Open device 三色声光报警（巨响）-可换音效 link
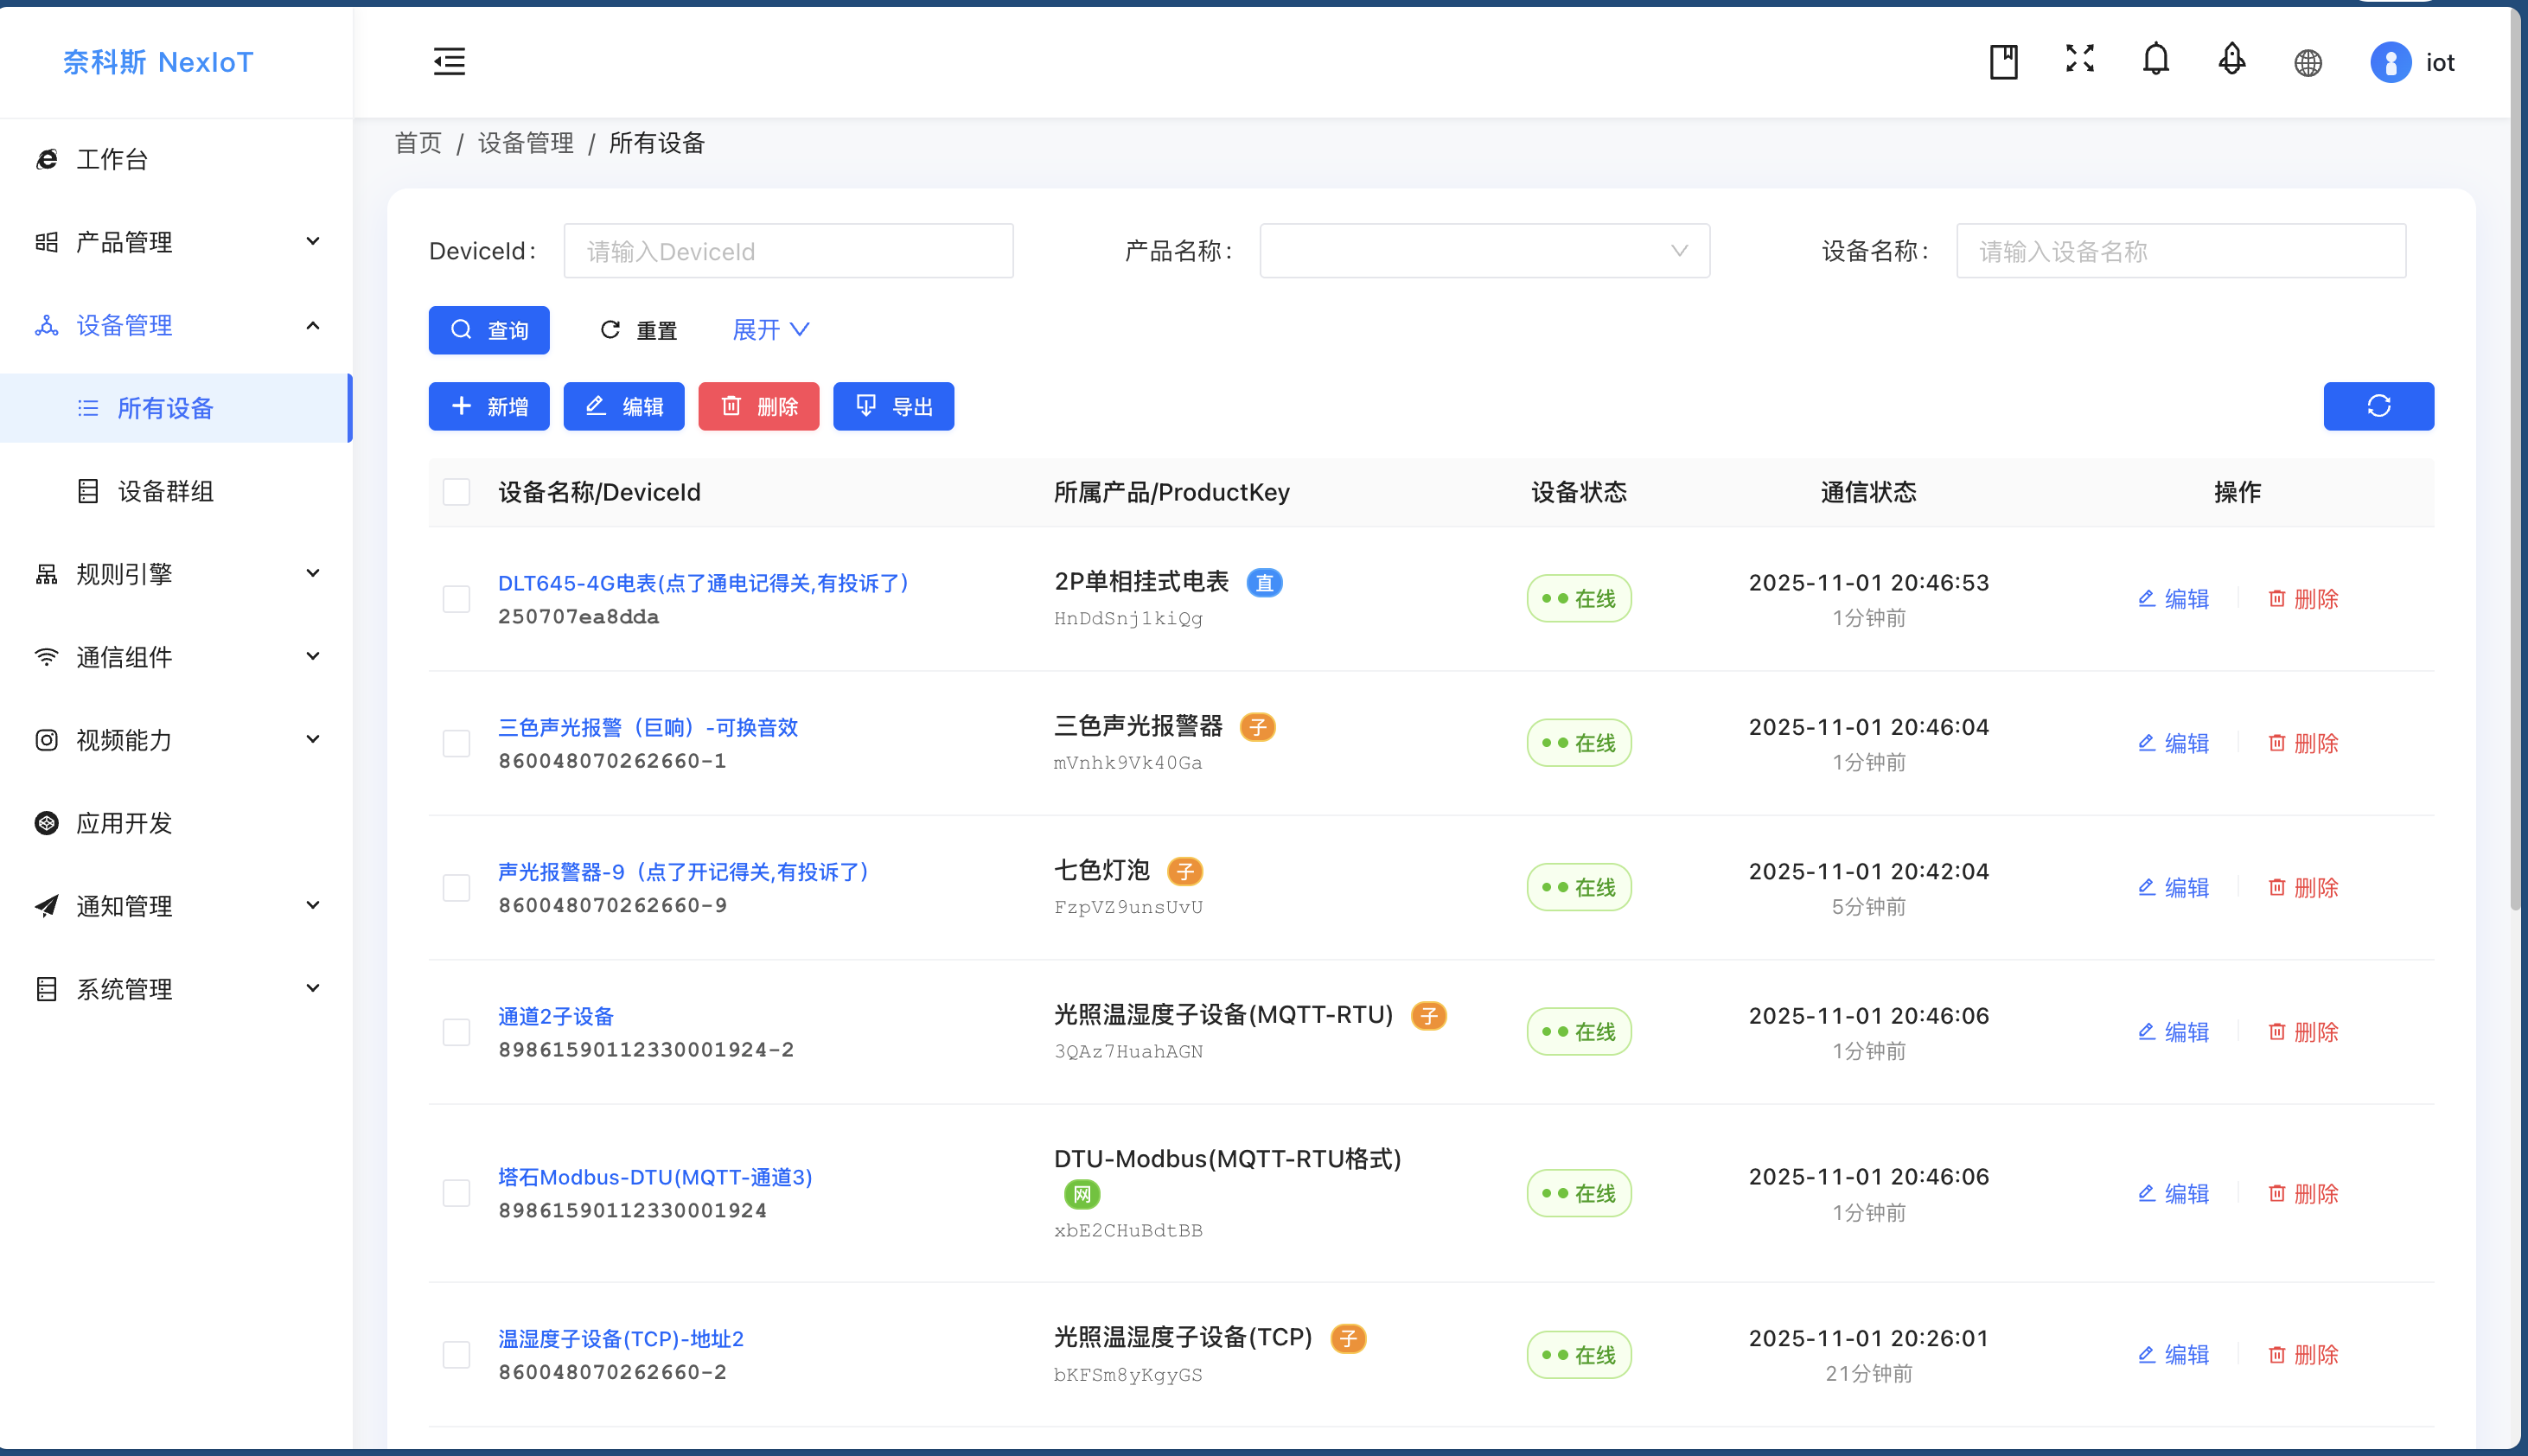 click(x=648, y=727)
